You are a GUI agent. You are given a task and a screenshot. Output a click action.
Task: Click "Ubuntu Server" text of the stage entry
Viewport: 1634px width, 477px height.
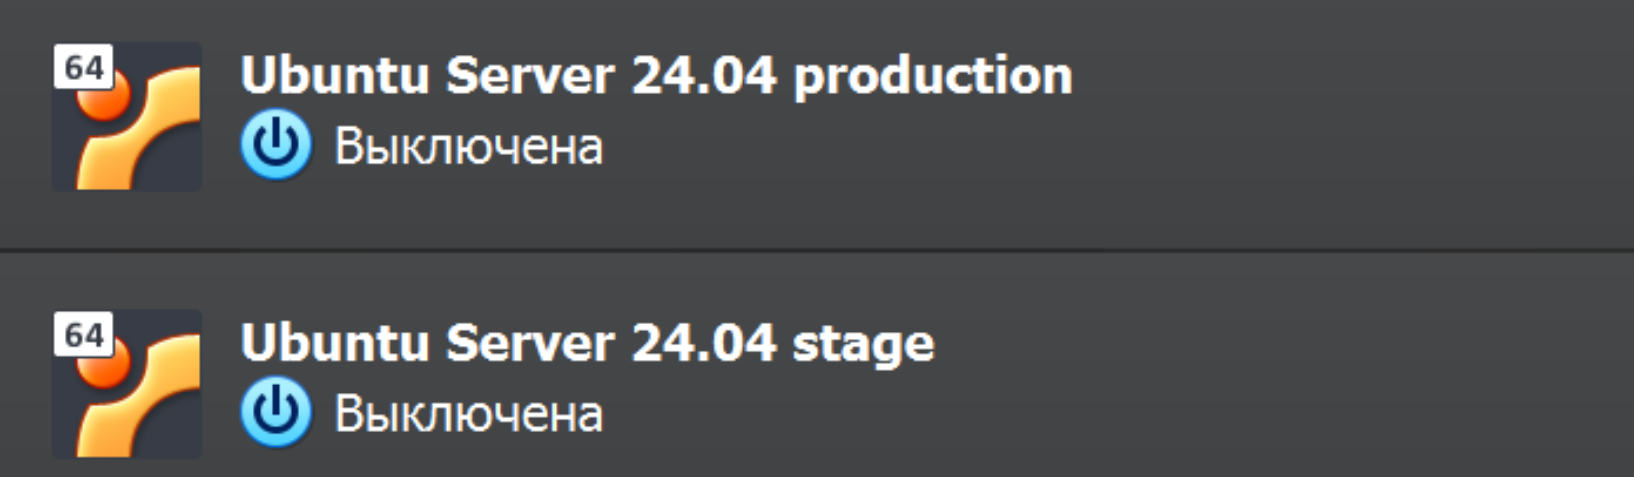point(427,344)
